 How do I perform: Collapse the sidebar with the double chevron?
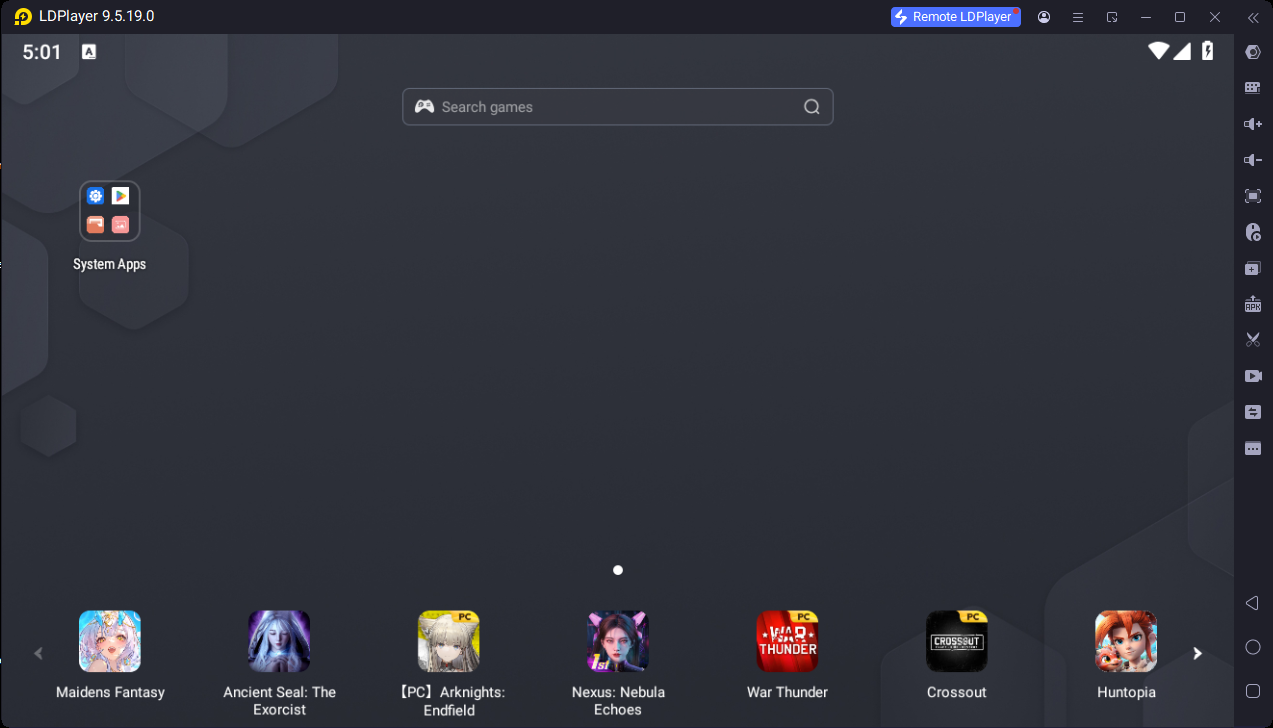(1252, 17)
